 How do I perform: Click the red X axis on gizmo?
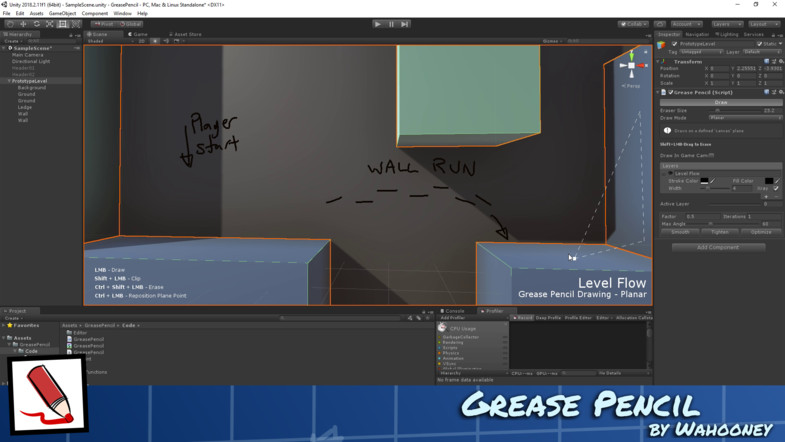click(x=641, y=66)
